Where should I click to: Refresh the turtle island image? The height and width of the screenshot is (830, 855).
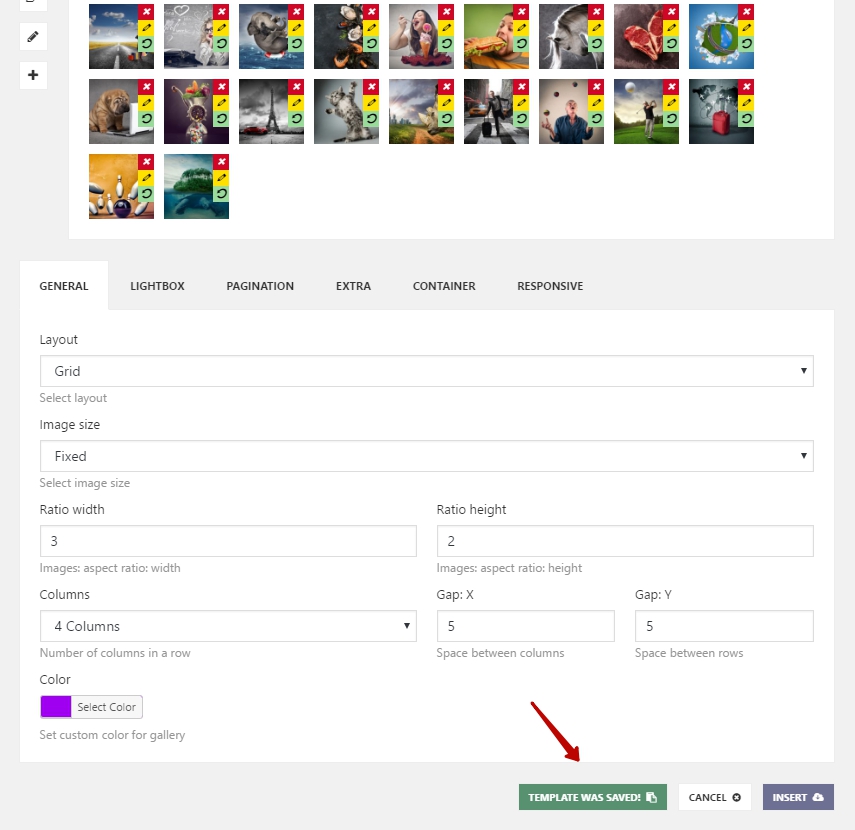click(x=221, y=193)
